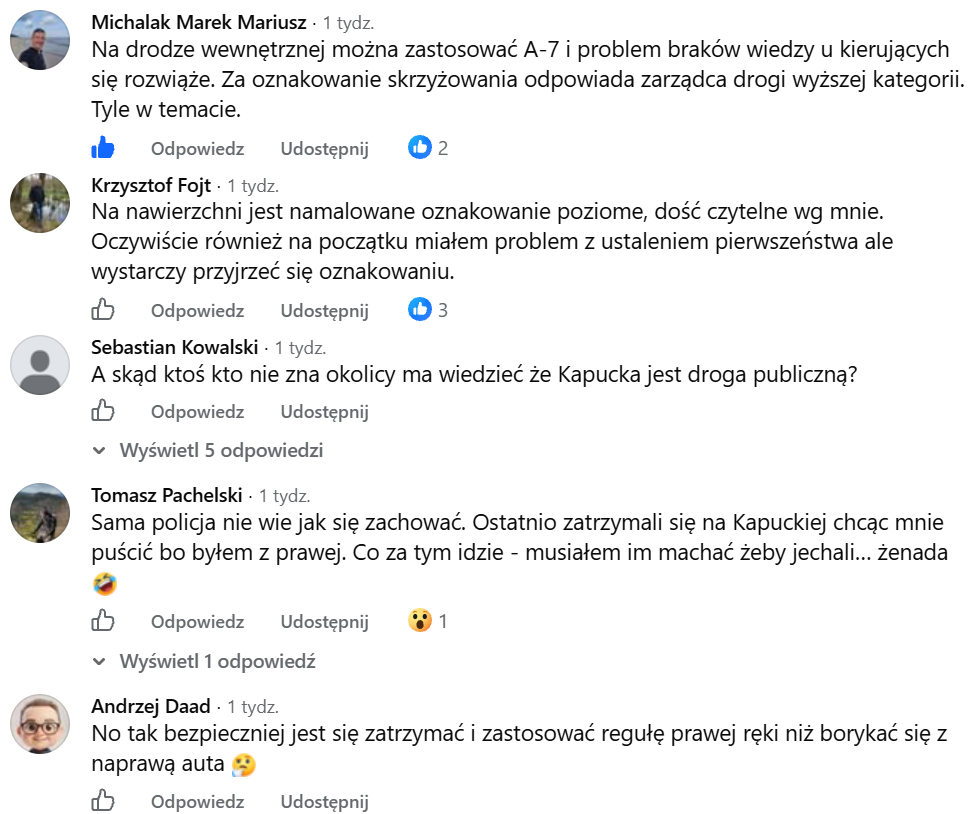The height and width of the screenshot is (814, 978).
Task: Reply to Sebastian Kowalski via Odpowiedz
Action: [197, 412]
